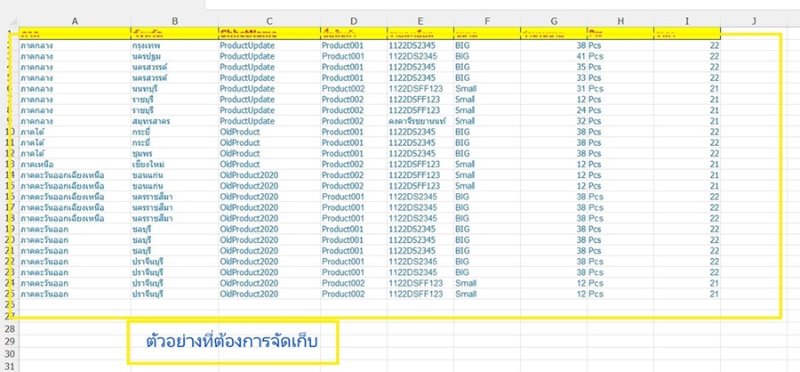
Task: Click cell A25 with ภาคตะวันออก
Action: point(75,294)
